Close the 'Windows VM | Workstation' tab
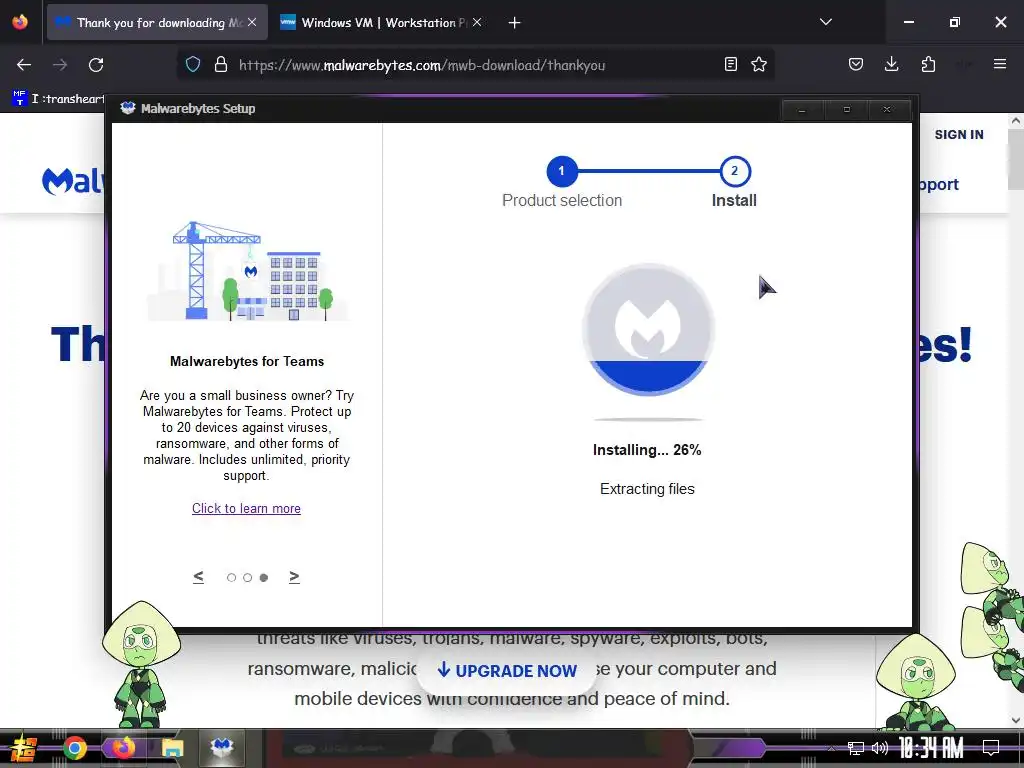Image resolution: width=1024 pixels, height=768 pixels. point(477,22)
